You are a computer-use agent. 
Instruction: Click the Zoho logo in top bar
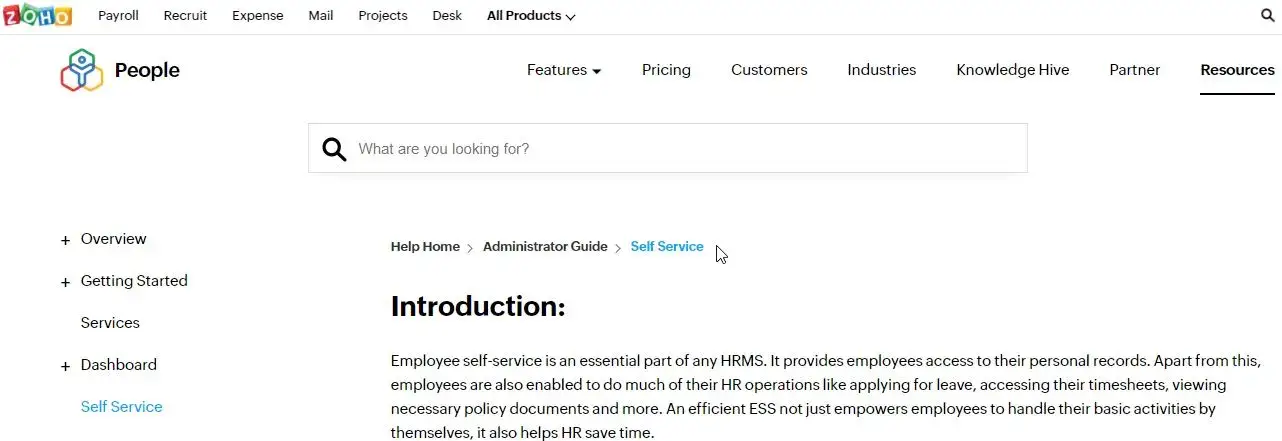(38, 16)
